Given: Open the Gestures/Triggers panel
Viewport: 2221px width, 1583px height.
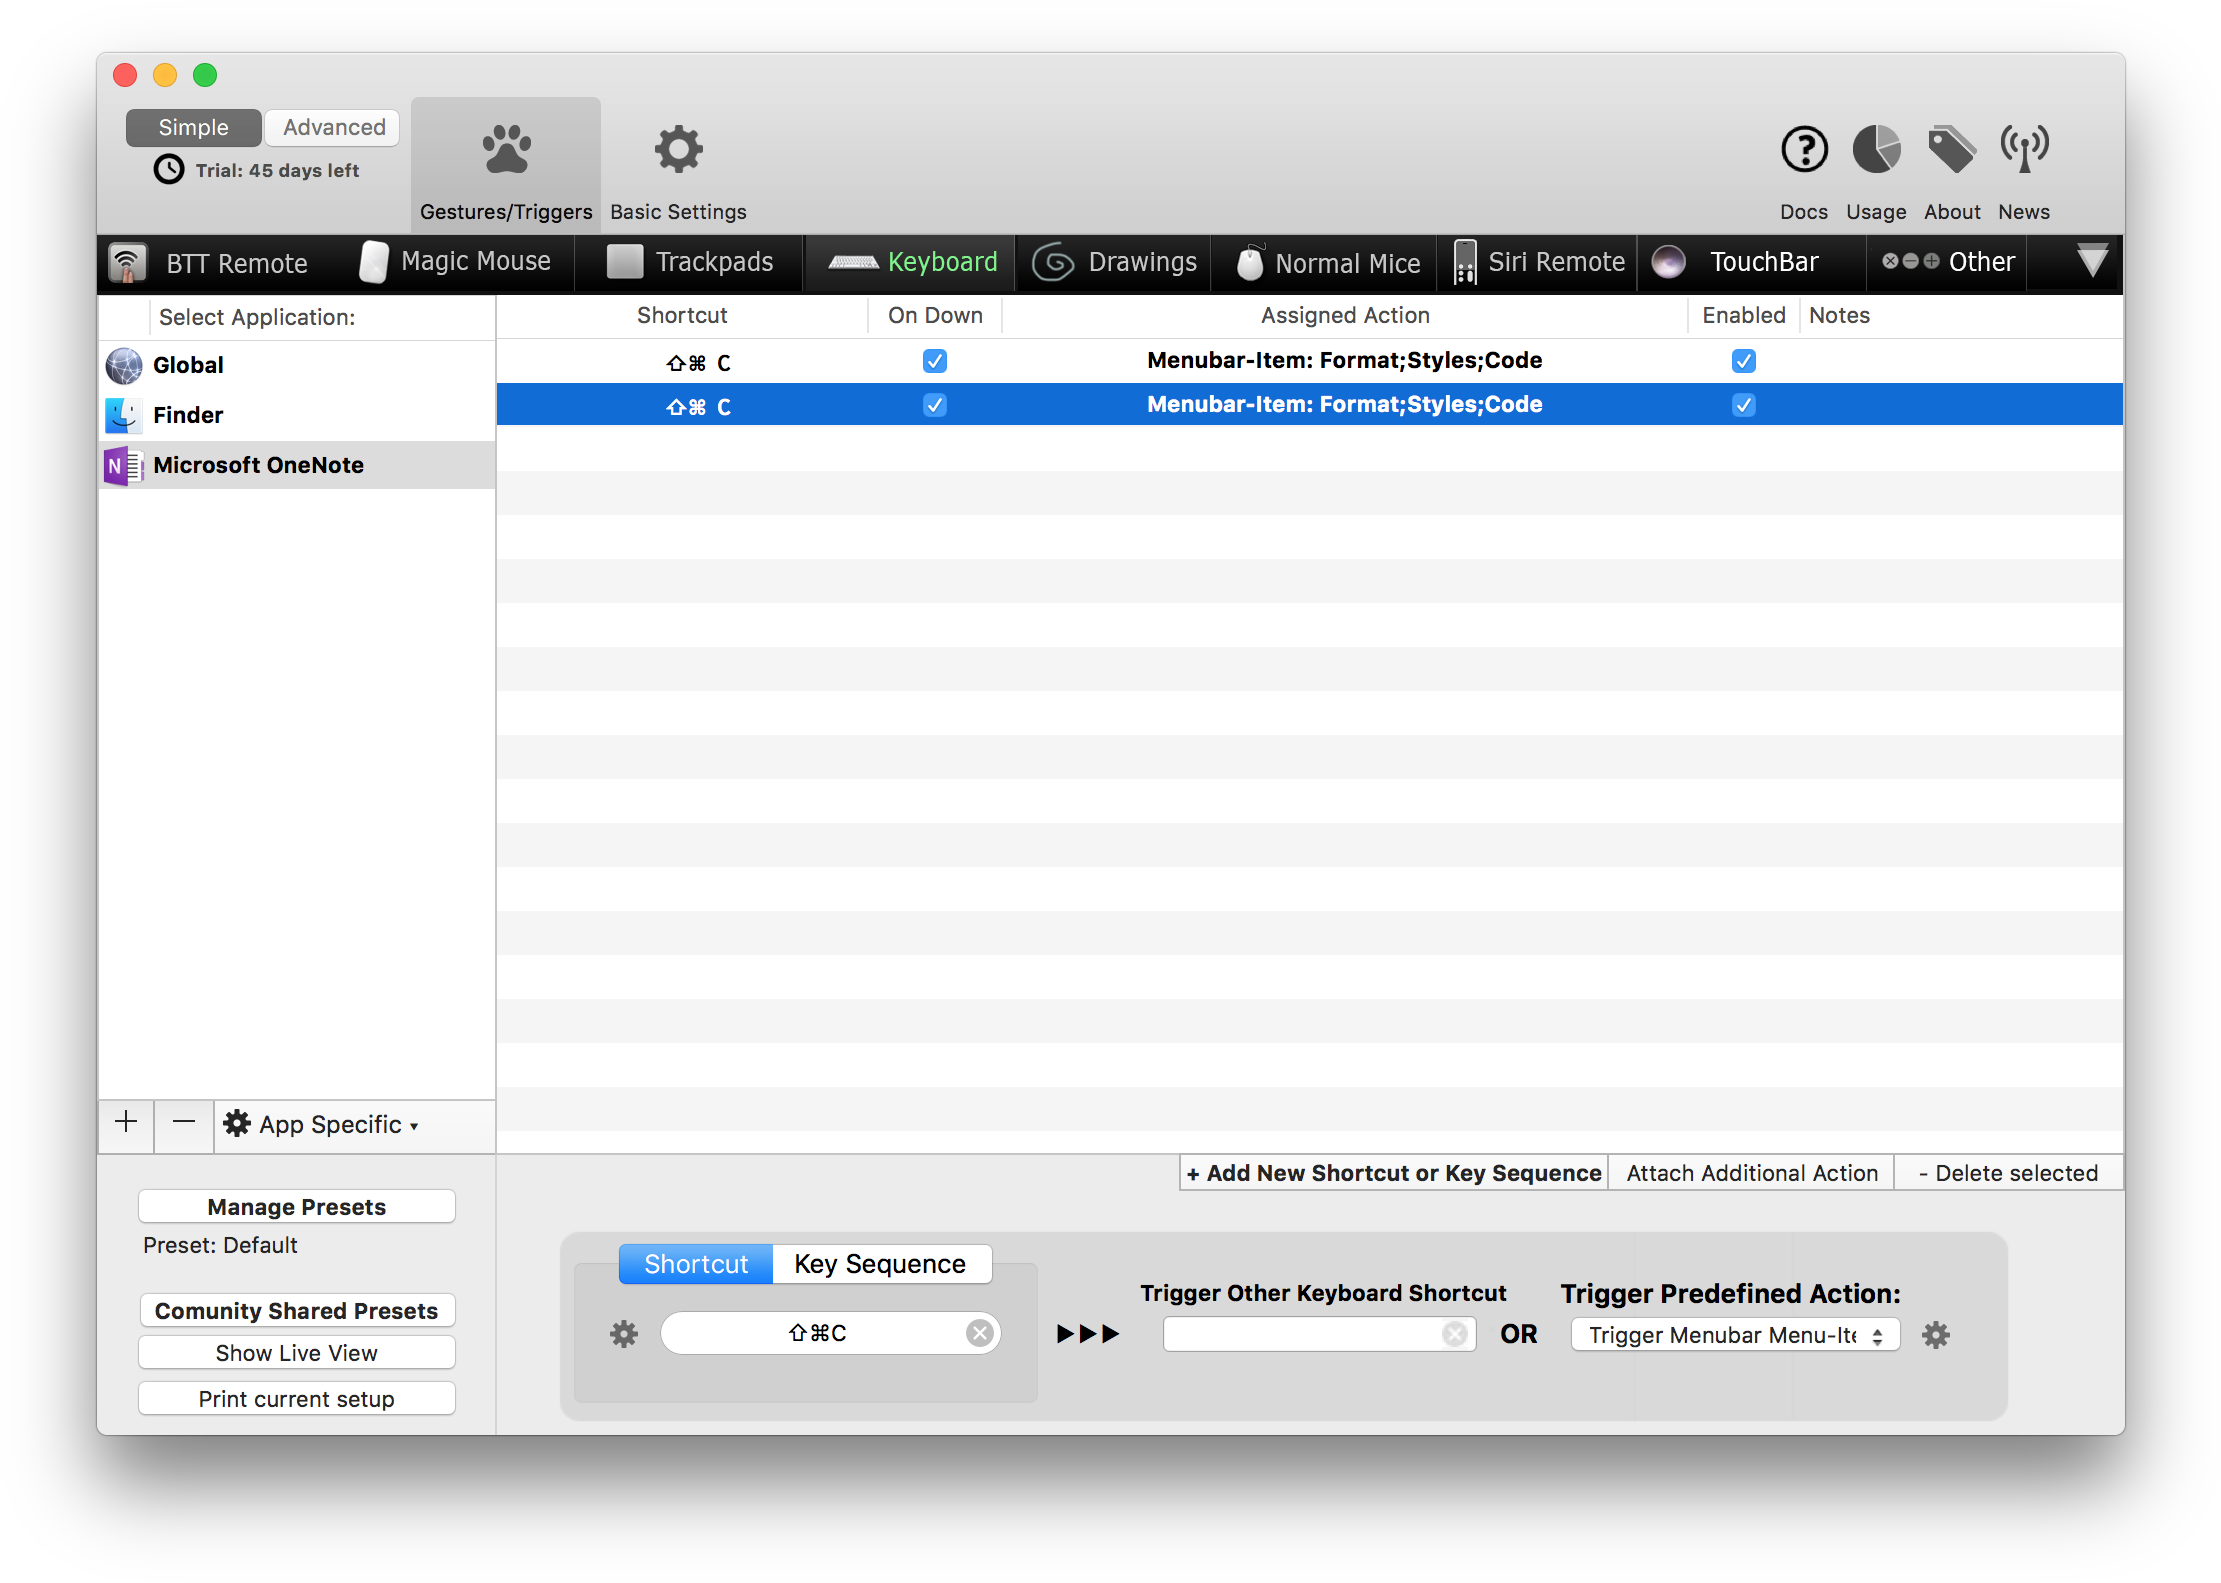Looking at the screenshot, I should tap(505, 165).
